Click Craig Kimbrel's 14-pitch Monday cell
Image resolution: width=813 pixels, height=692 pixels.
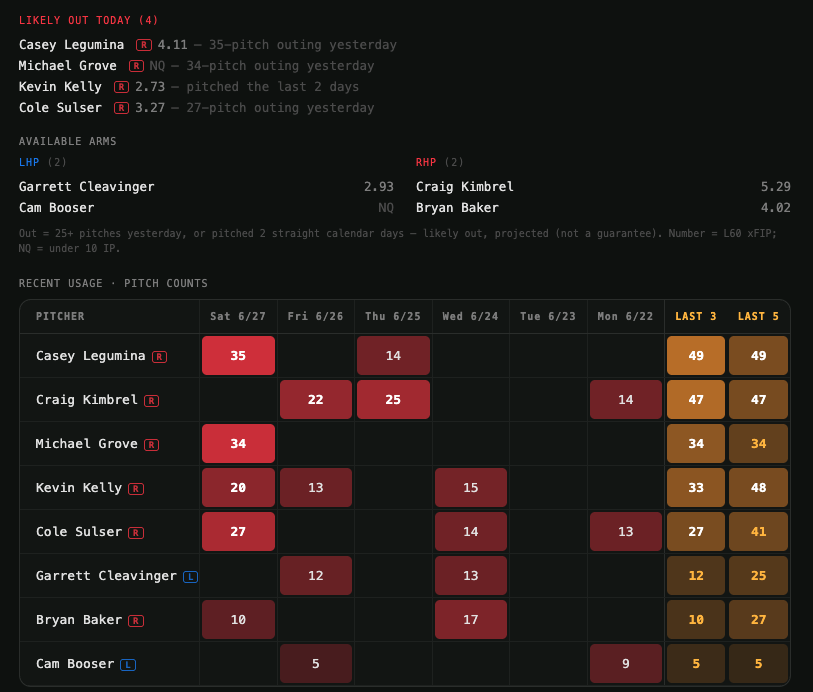click(x=626, y=400)
